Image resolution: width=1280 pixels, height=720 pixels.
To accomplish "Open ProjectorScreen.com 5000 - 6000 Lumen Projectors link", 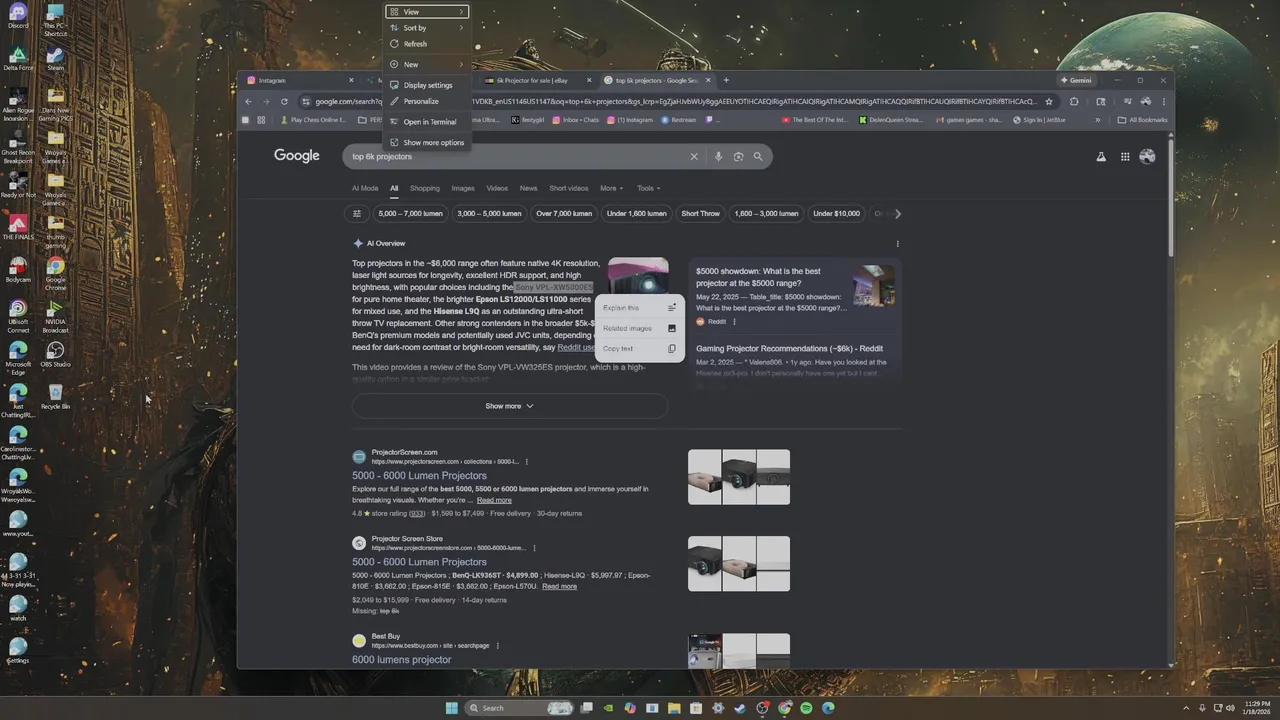I will click(x=419, y=476).
